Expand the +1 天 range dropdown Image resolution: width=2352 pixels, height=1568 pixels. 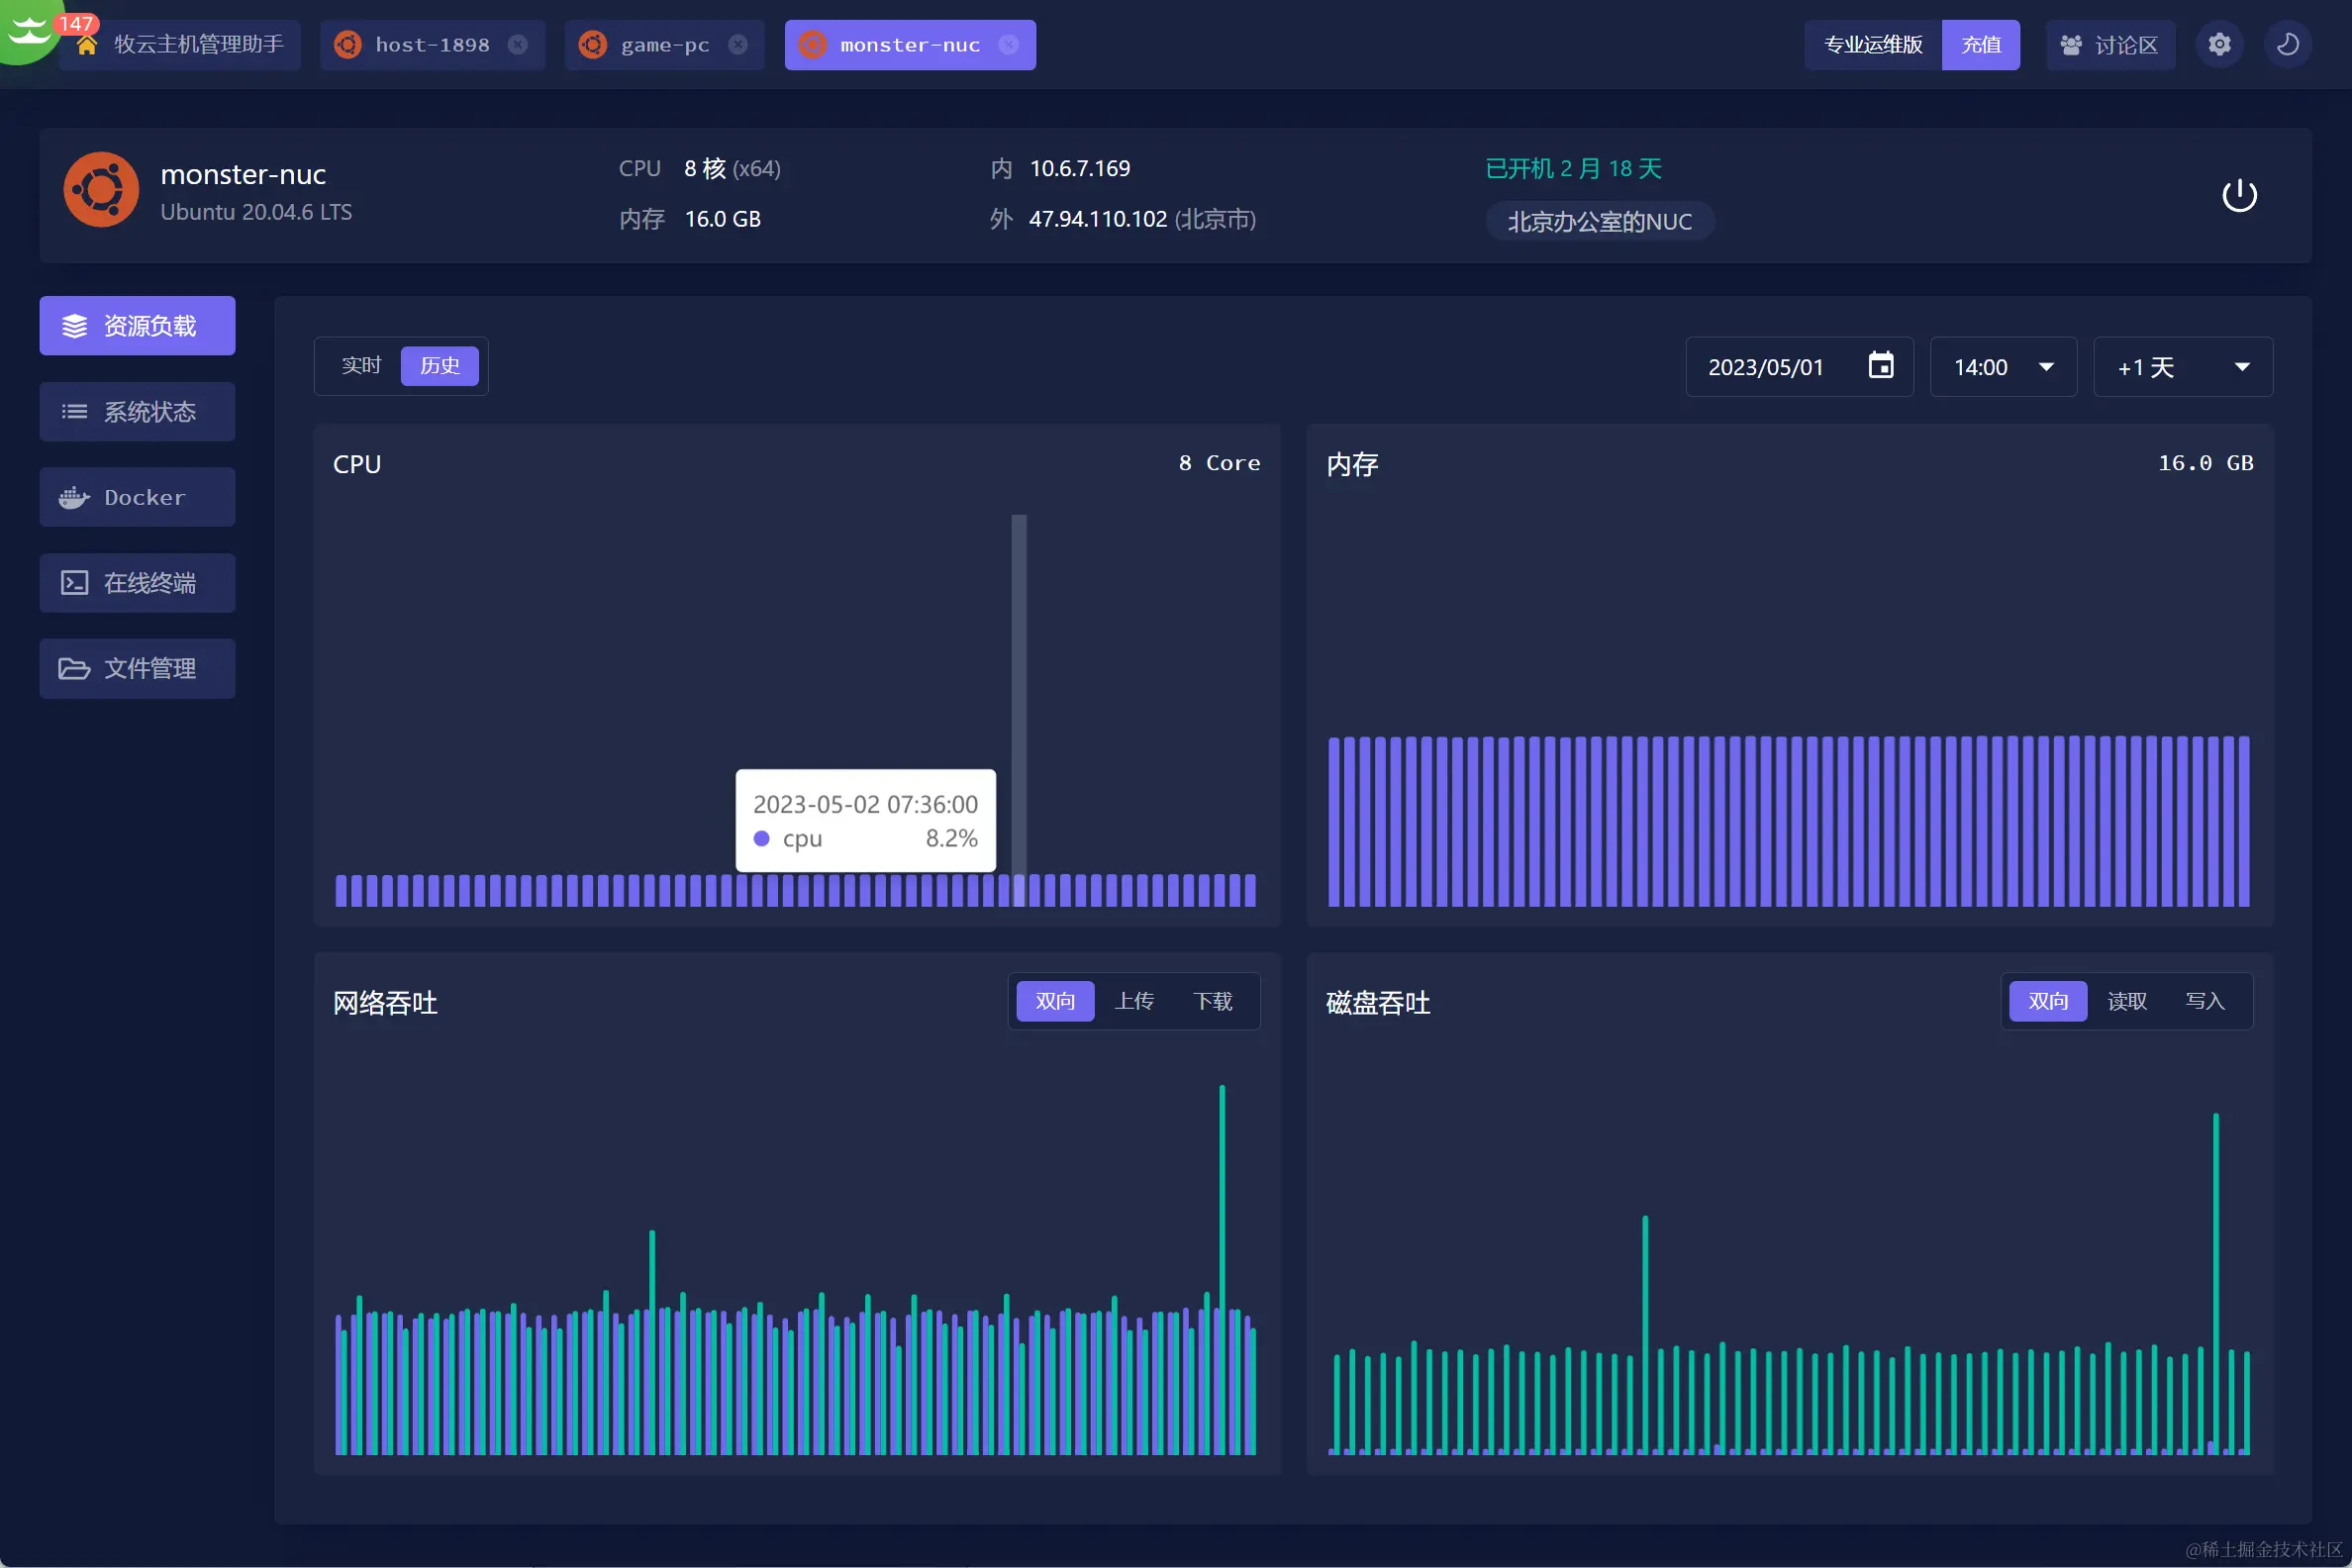2182,367
